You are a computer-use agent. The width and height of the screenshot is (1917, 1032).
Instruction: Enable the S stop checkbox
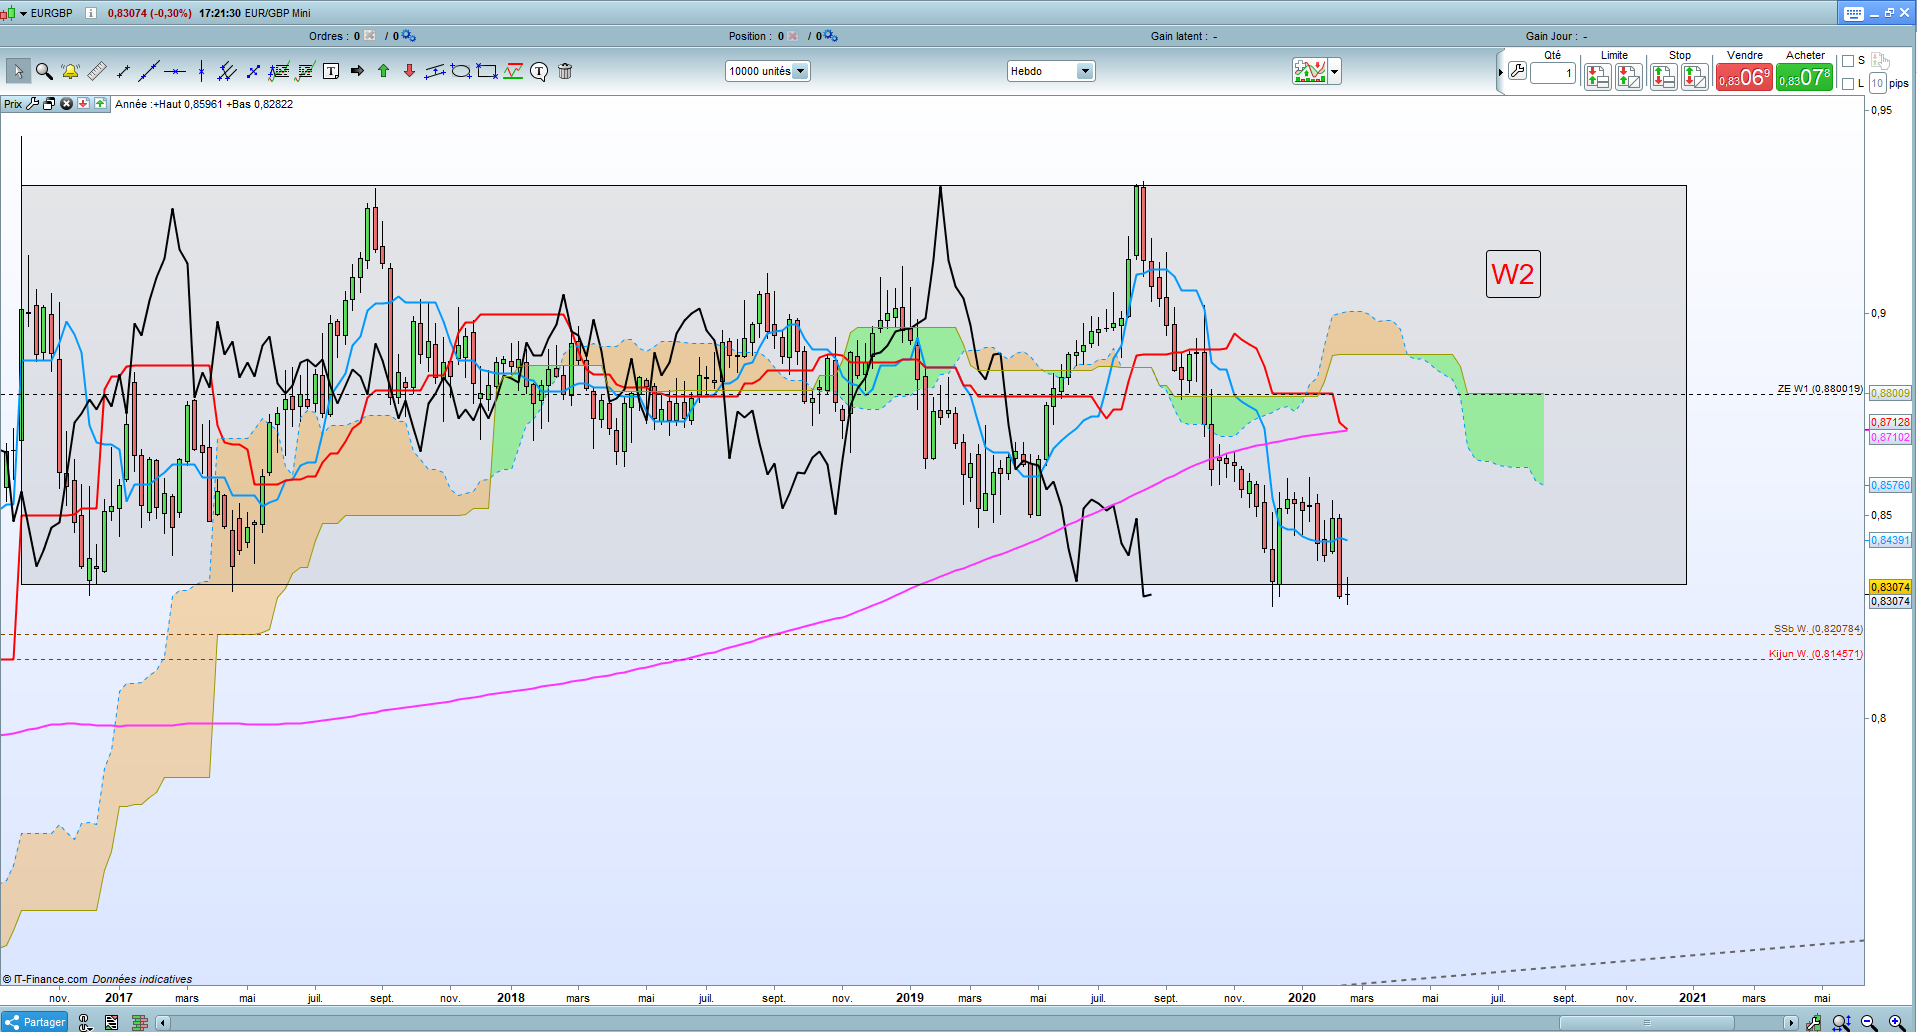click(1848, 61)
